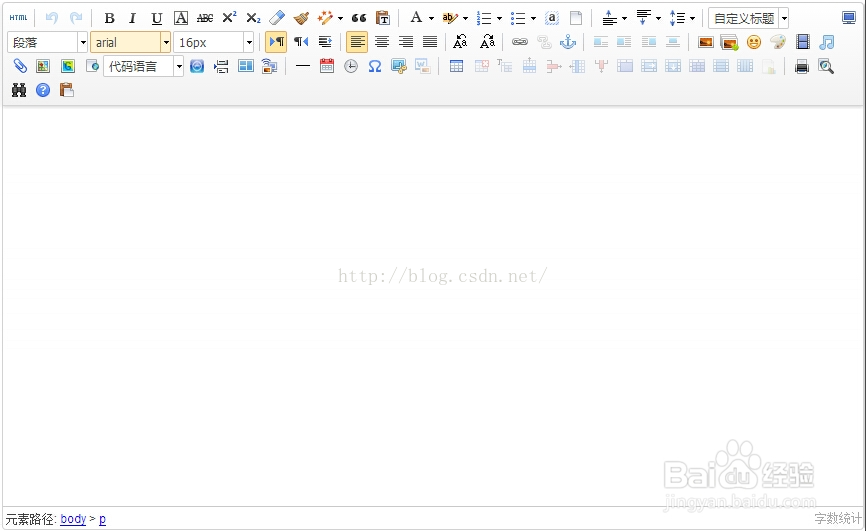Image resolution: width=866 pixels, height=531 pixels.
Task: Insert a blockquote
Action: (x=359, y=18)
